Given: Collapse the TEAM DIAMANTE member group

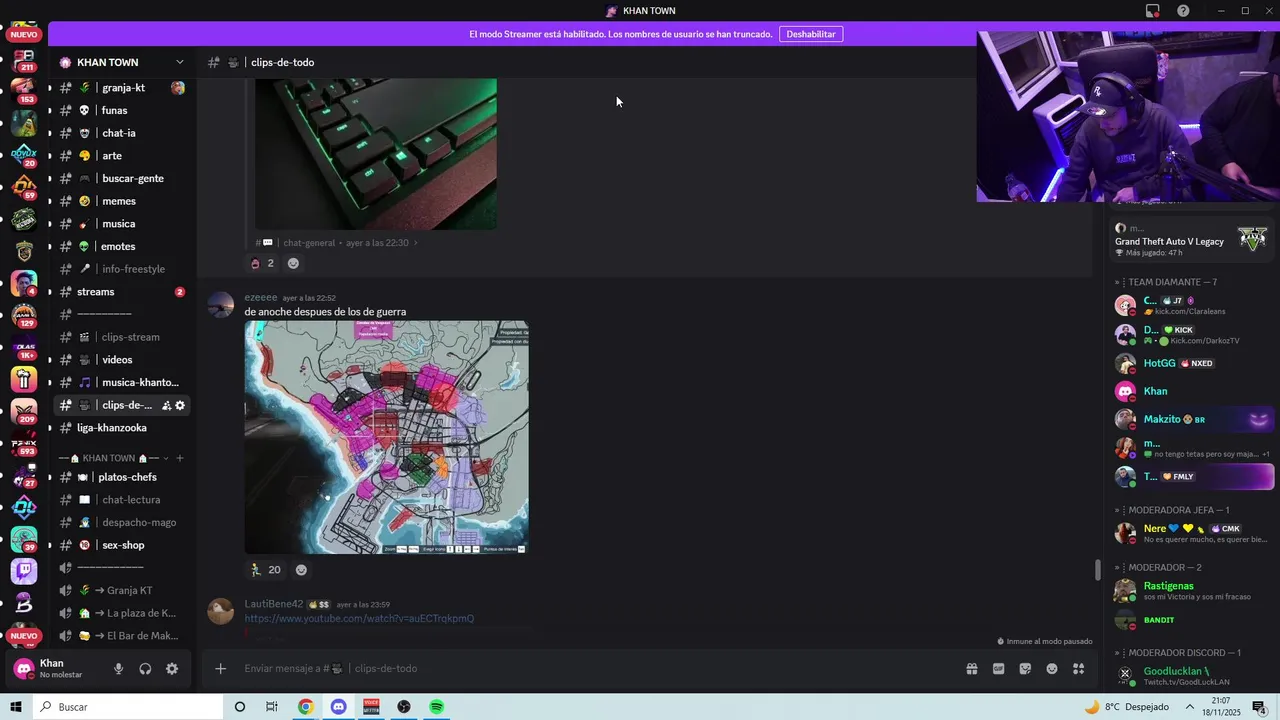Looking at the screenshot, I should tap(1167, 283).
